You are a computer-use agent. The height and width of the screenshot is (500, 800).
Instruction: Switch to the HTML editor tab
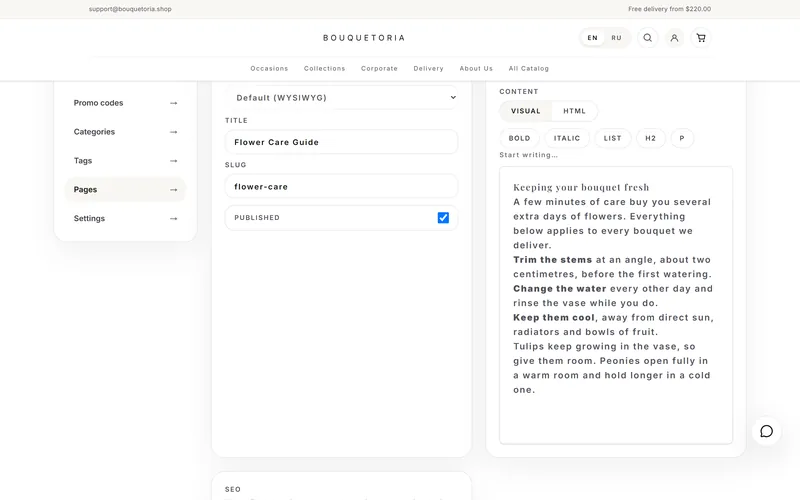(x=574, y=111)
